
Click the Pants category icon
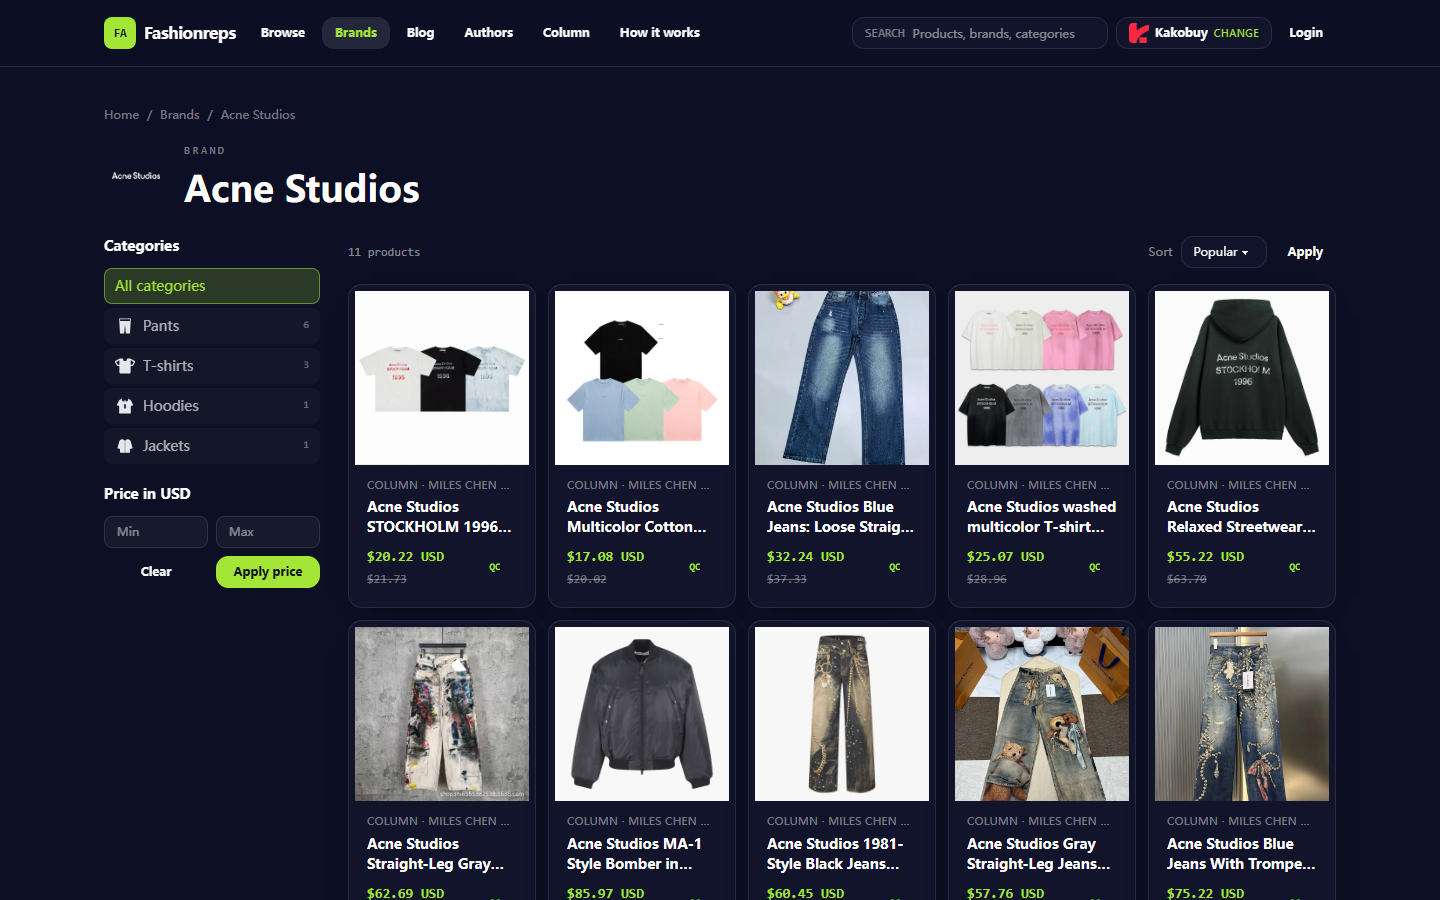[125, 326]
